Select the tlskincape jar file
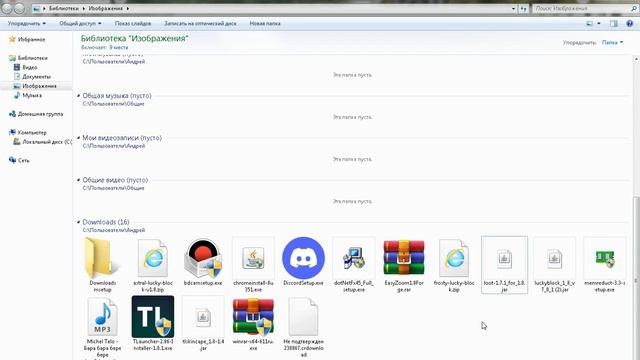The height and width of the screenshot is (360, 640). tap(203, 317)
